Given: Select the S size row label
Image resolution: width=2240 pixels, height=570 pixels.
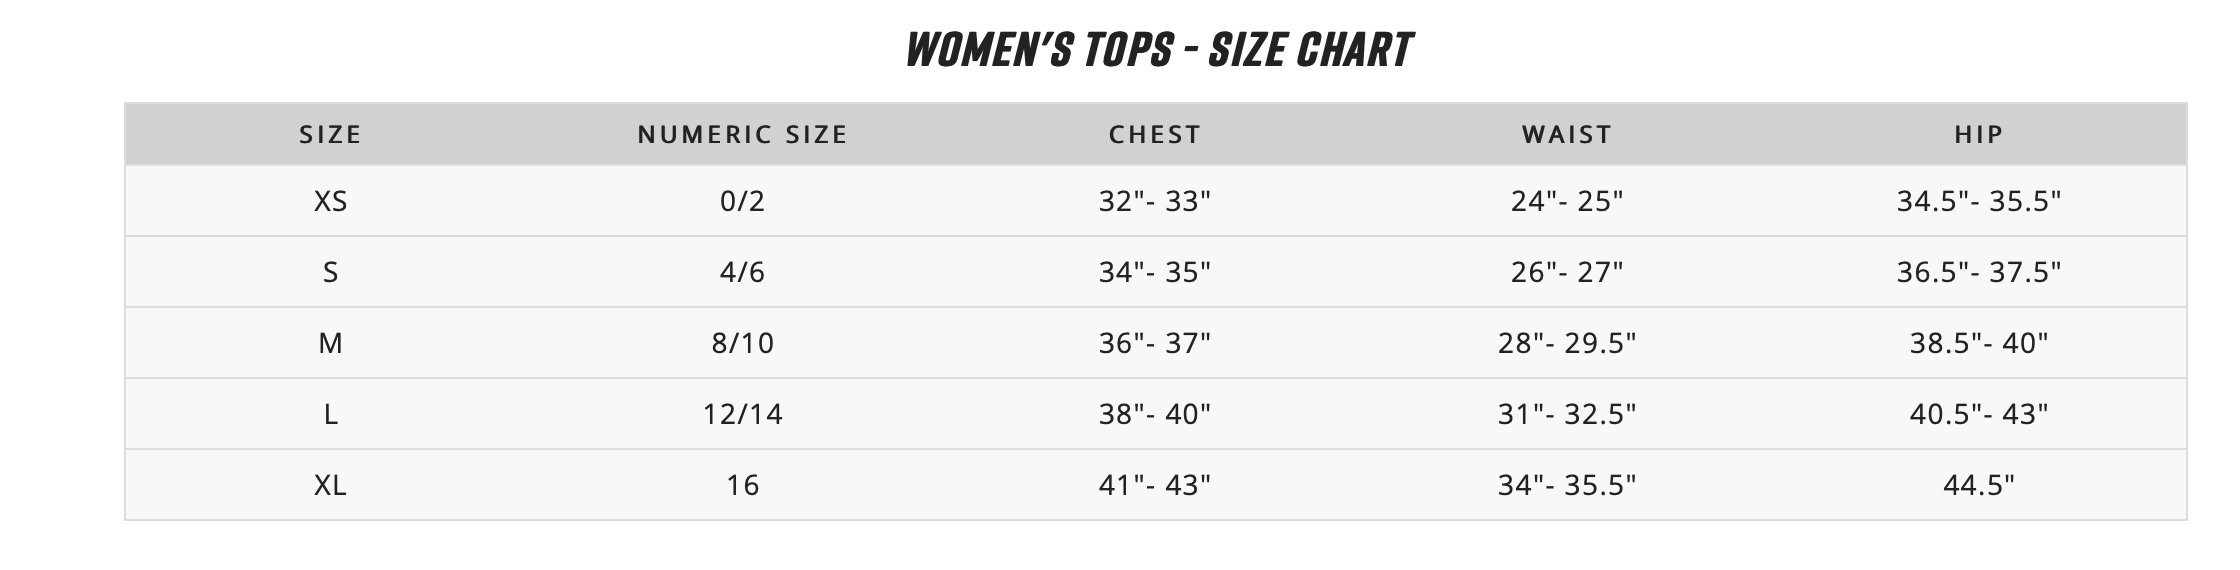Looking at the screenshot, I should click(330, 272).
